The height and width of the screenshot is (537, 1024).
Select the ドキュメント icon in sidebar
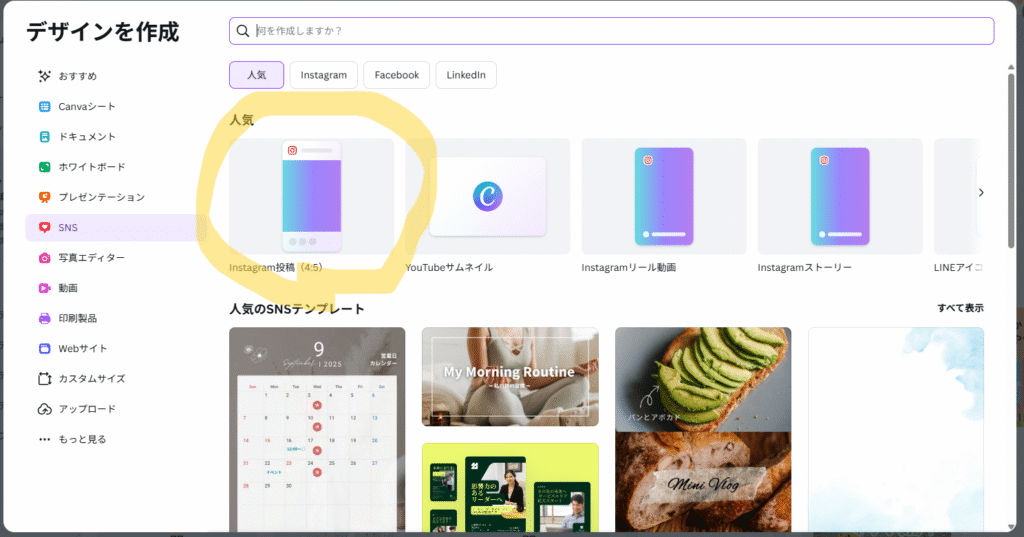tap(44, 137)
